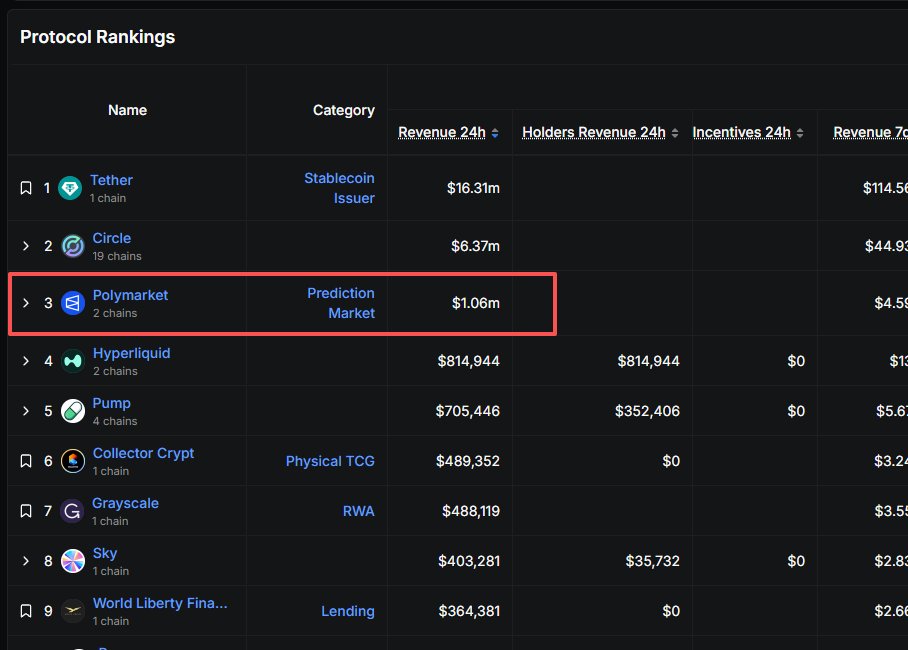Viewport: 908px width, 650px height.
Task: Click the Category column header
Action: (x=344, y=109)
